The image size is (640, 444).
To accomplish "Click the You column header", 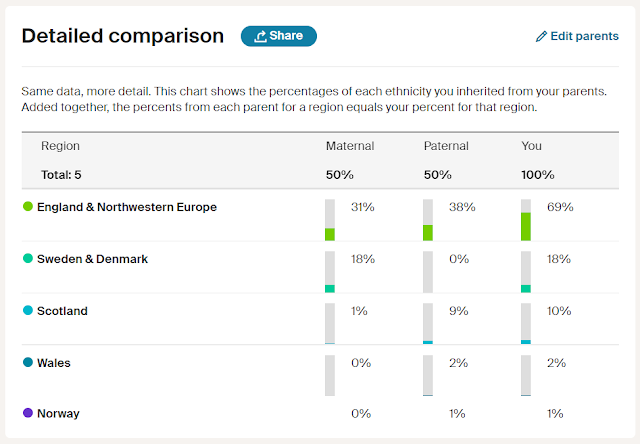I will pyautogui.click(x=532, y=146).
